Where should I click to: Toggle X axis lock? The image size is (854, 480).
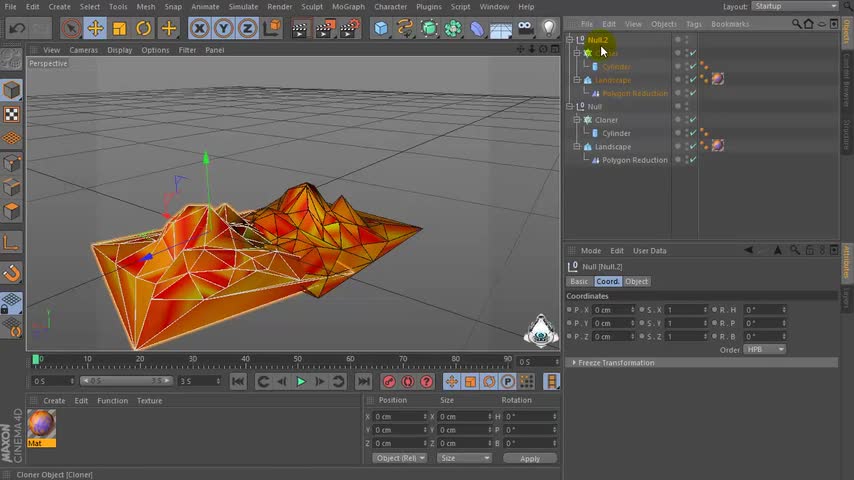tap(200, 29)
